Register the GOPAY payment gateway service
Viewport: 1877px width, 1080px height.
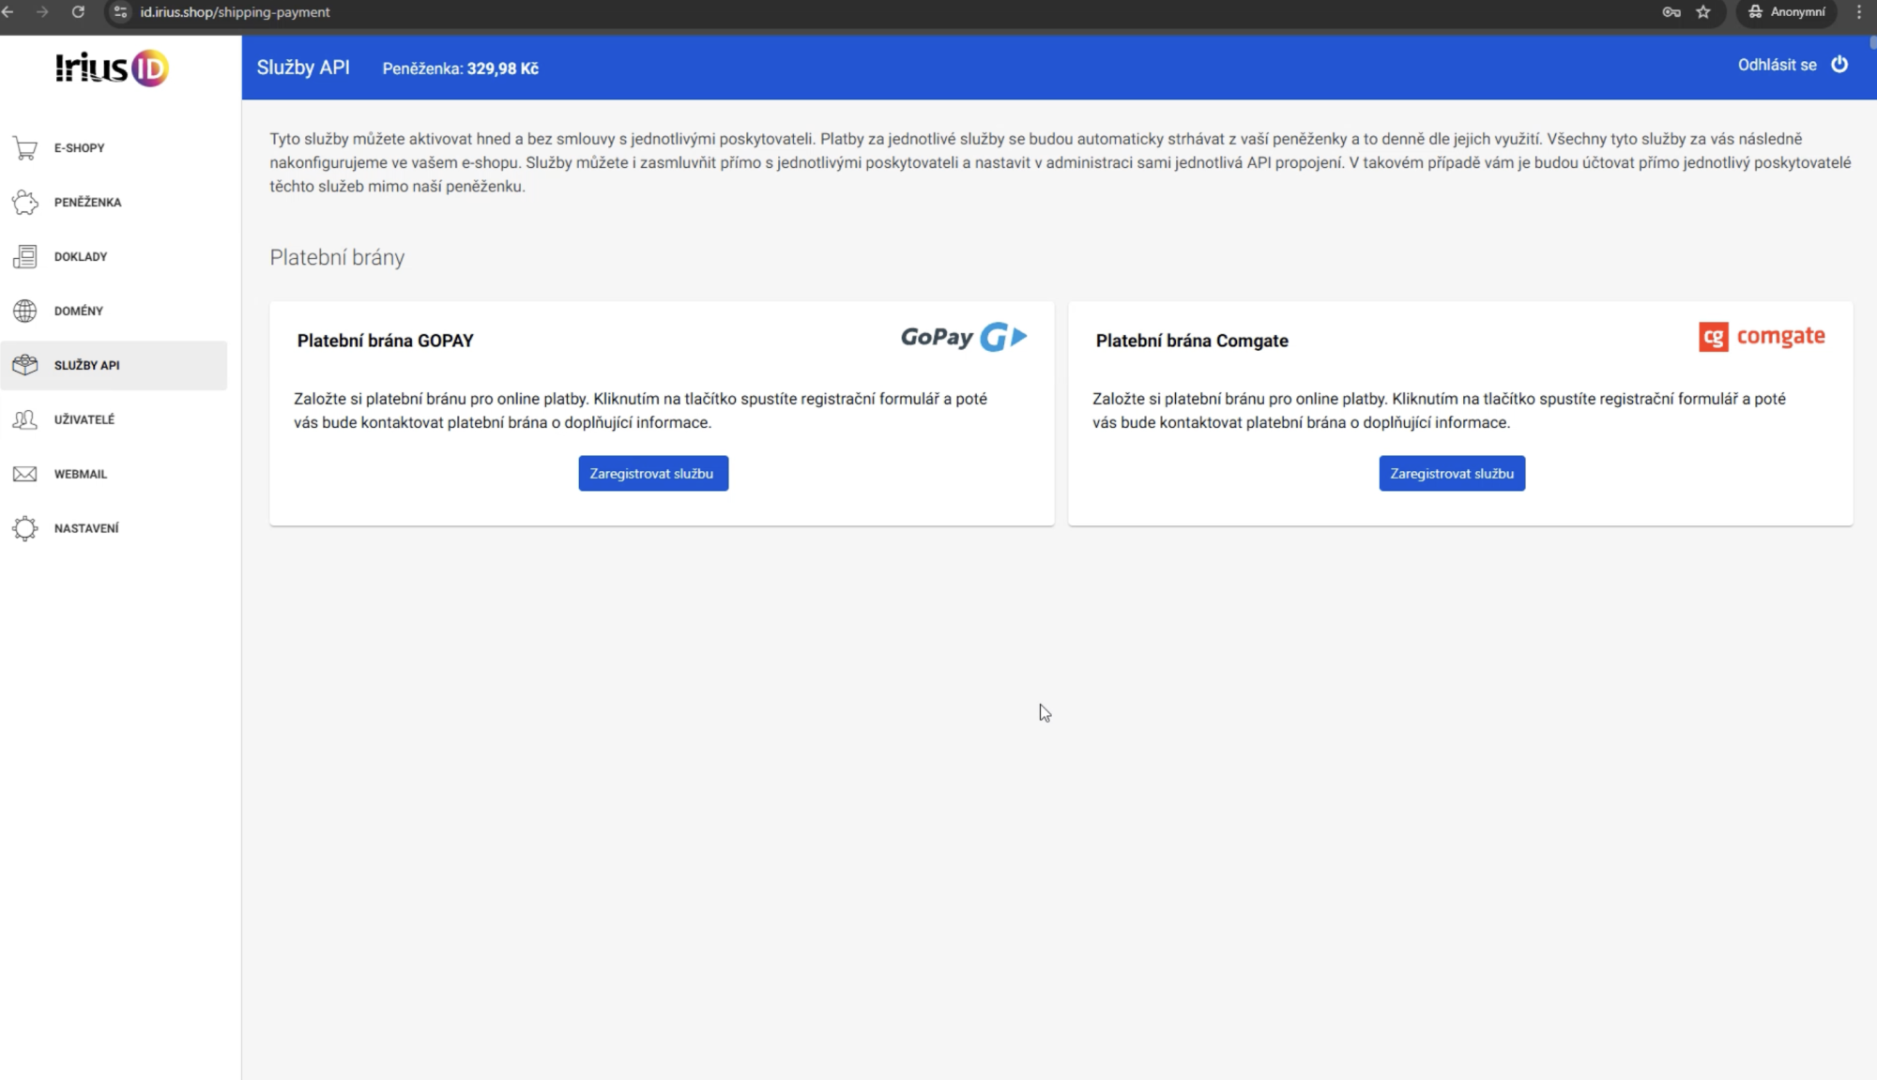coord(653,473)
